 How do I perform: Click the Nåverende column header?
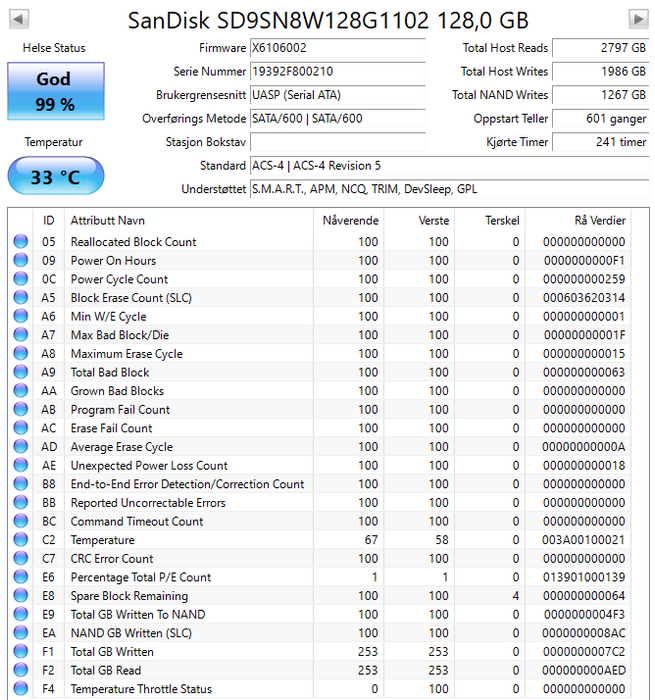tap(349, 220)
